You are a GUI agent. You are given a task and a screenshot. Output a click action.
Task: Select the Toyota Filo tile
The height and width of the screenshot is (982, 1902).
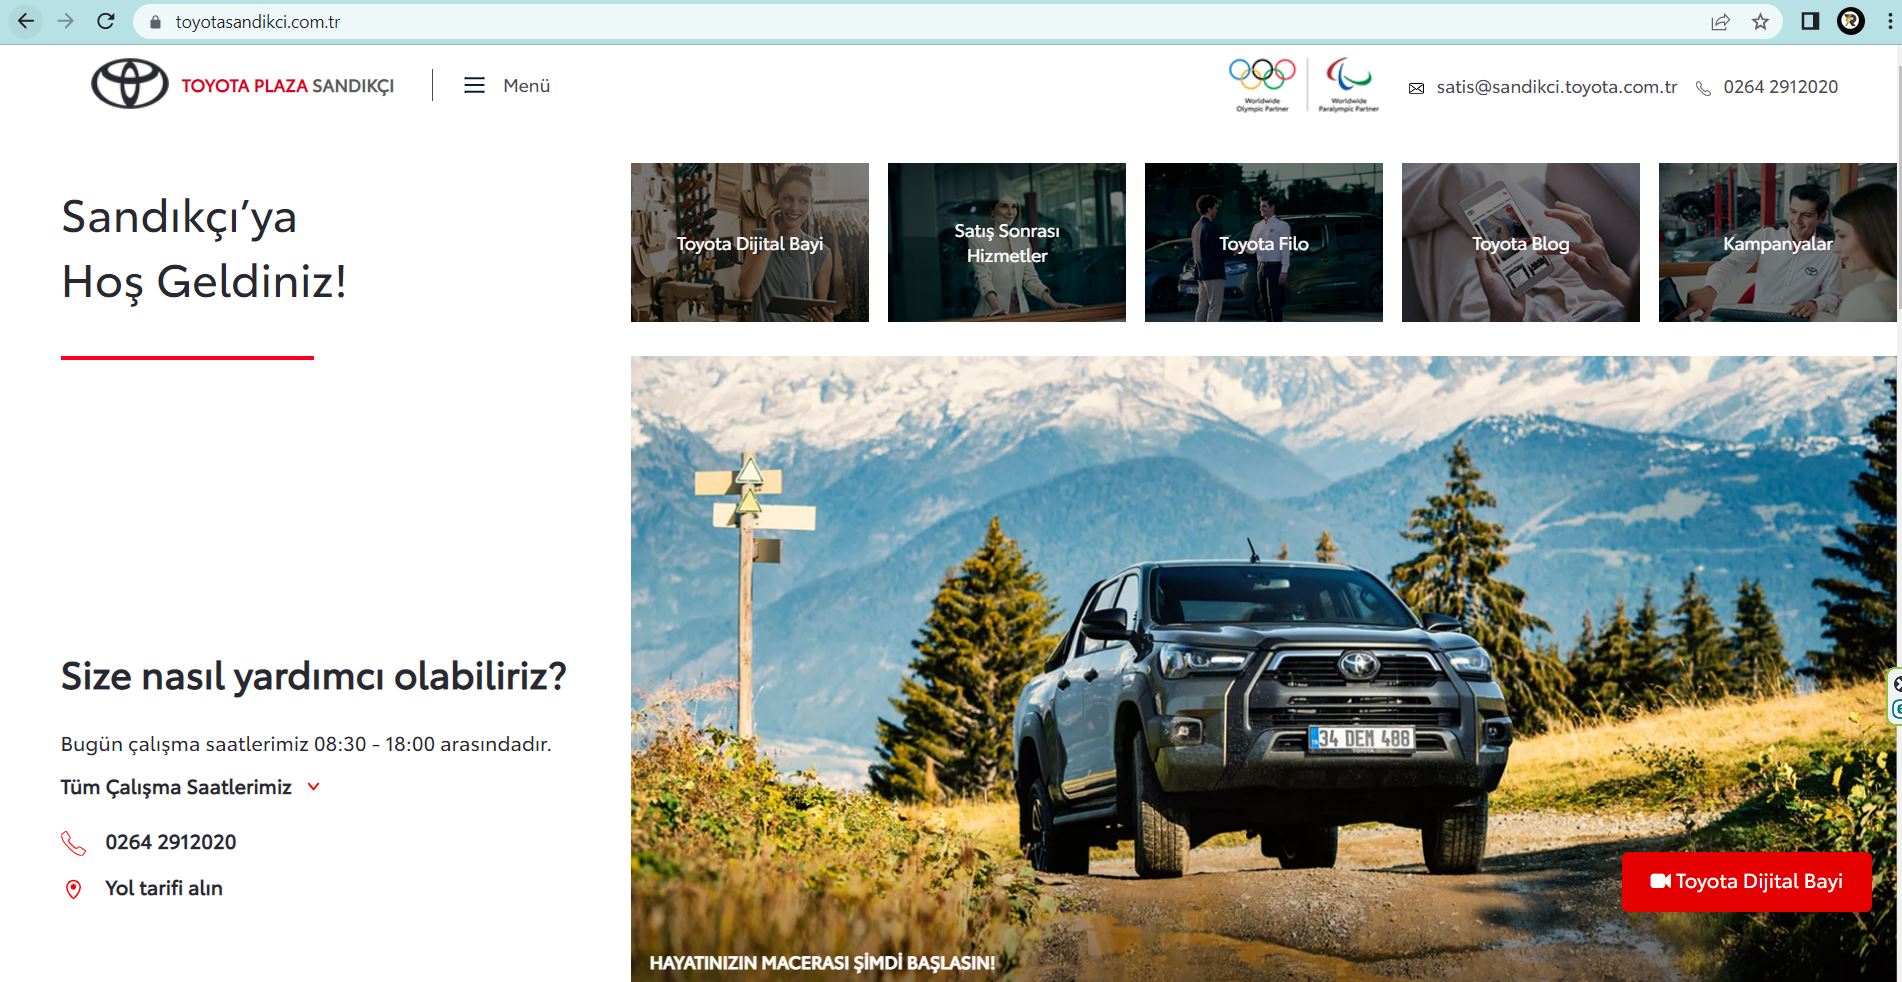pyautogui.click(x=1263, y=243)
